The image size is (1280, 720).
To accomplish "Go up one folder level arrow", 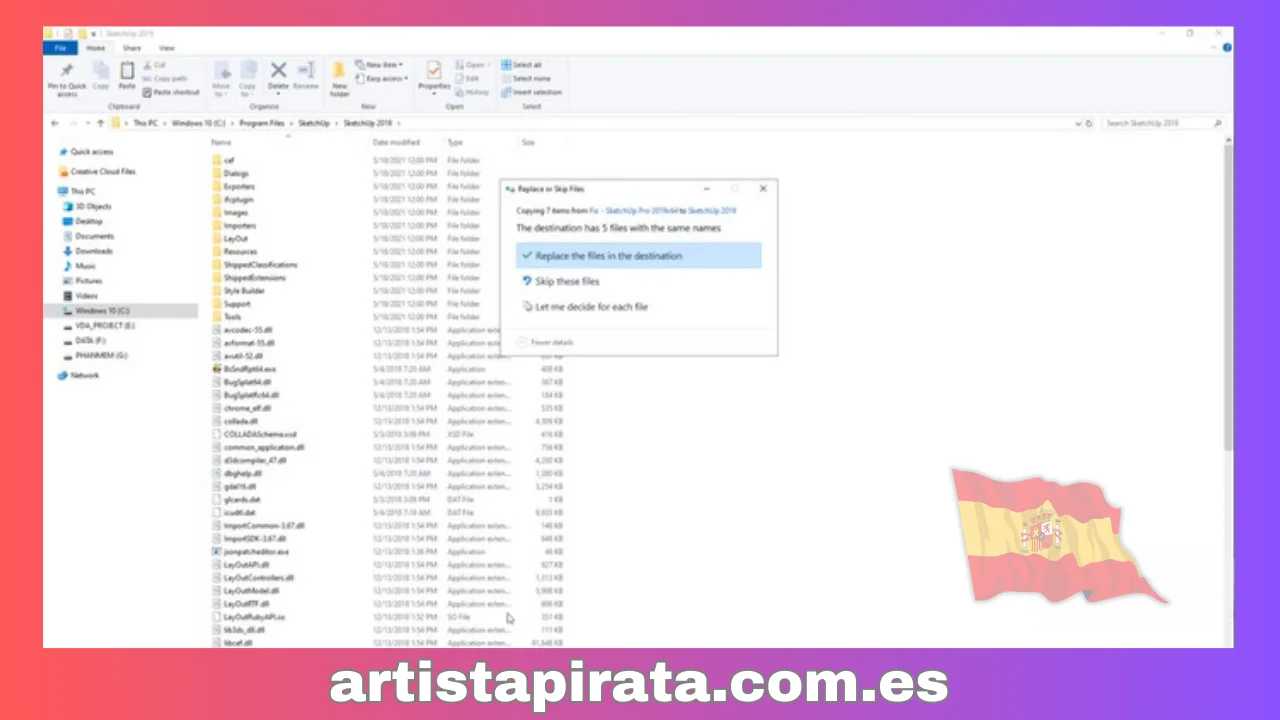I will coord(101,123).
